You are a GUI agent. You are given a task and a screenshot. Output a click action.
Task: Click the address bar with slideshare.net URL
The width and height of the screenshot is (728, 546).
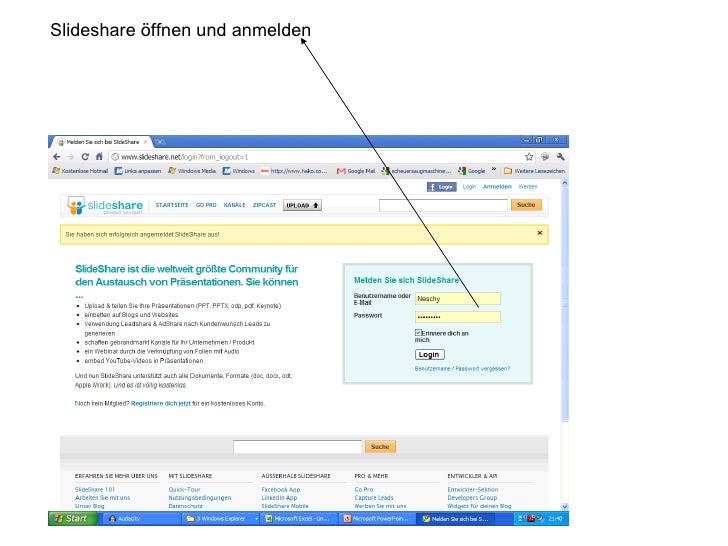click(x=316, y=157)
